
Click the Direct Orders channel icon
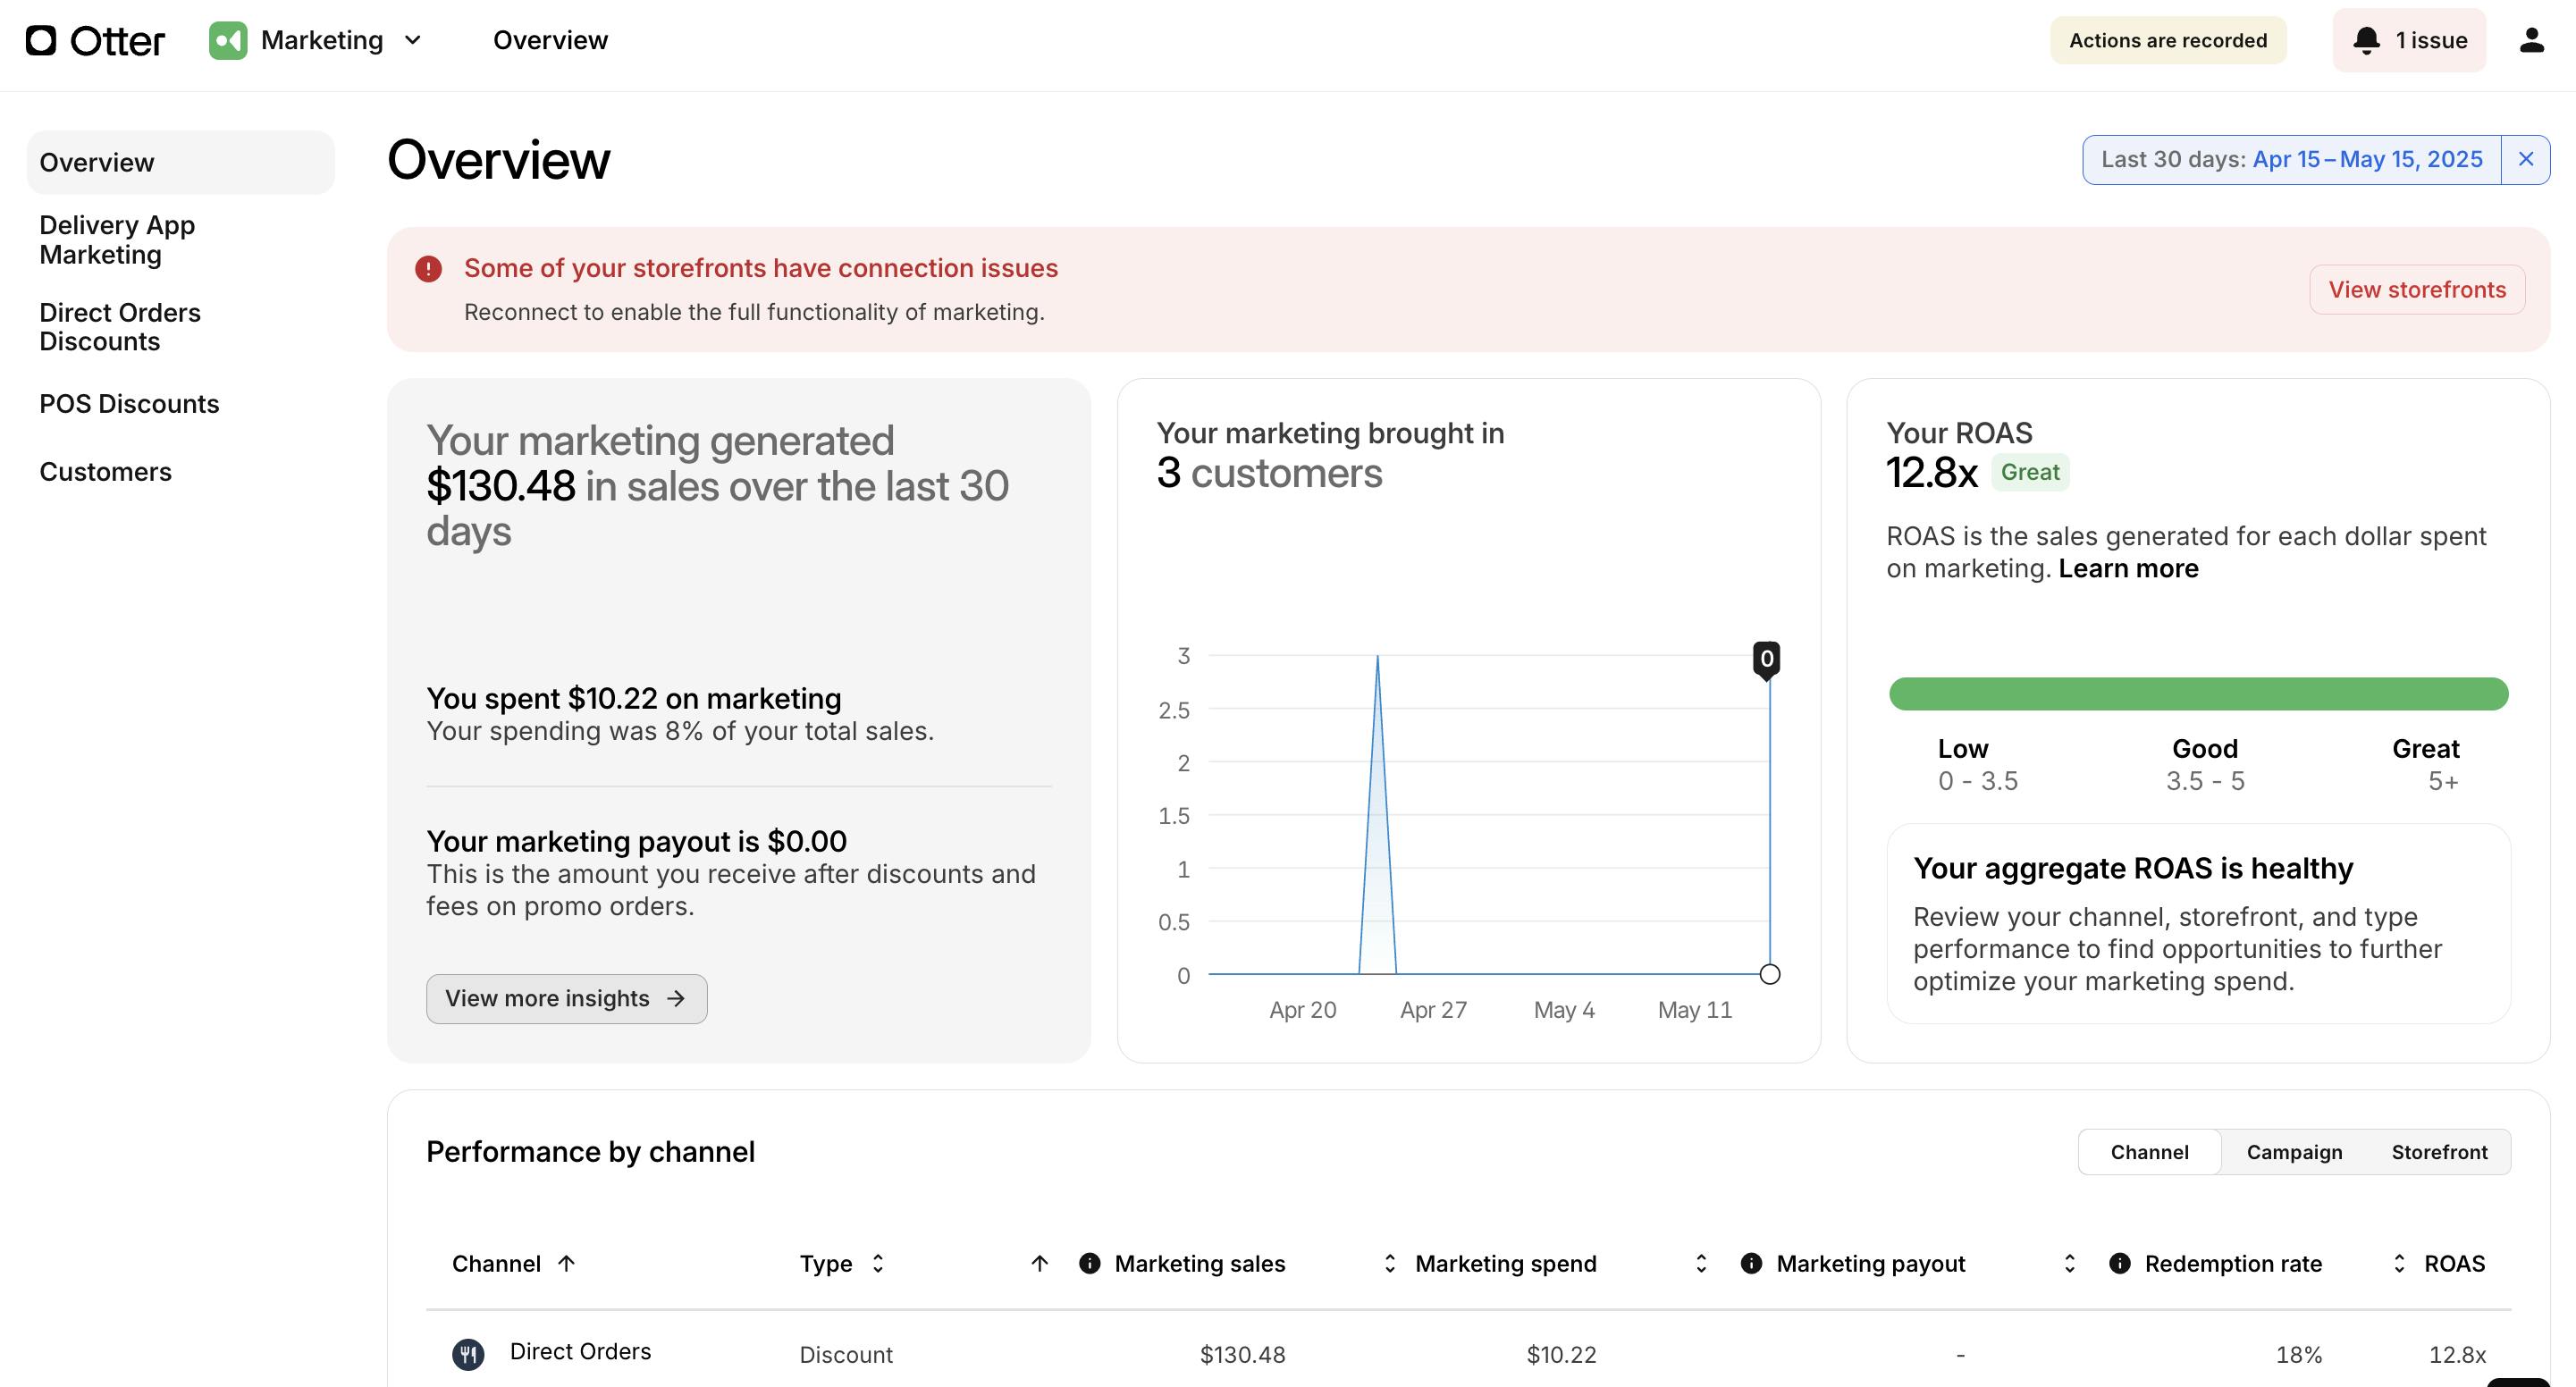(x=468, y=1354)
